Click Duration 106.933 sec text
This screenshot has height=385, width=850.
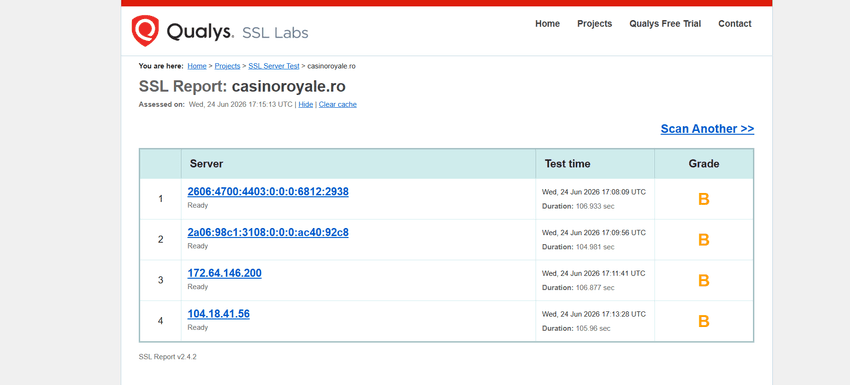(x=578, y=206)
